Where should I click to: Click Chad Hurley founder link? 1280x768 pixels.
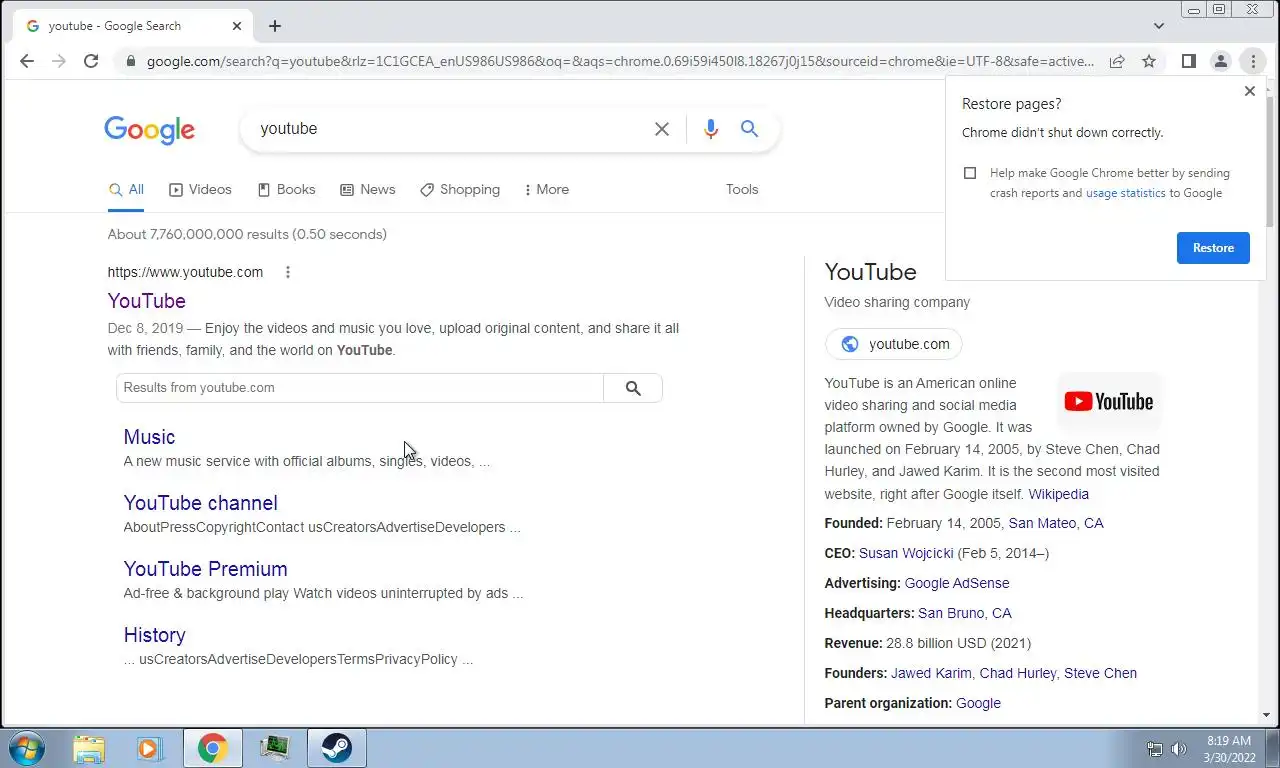(1018, 673)
